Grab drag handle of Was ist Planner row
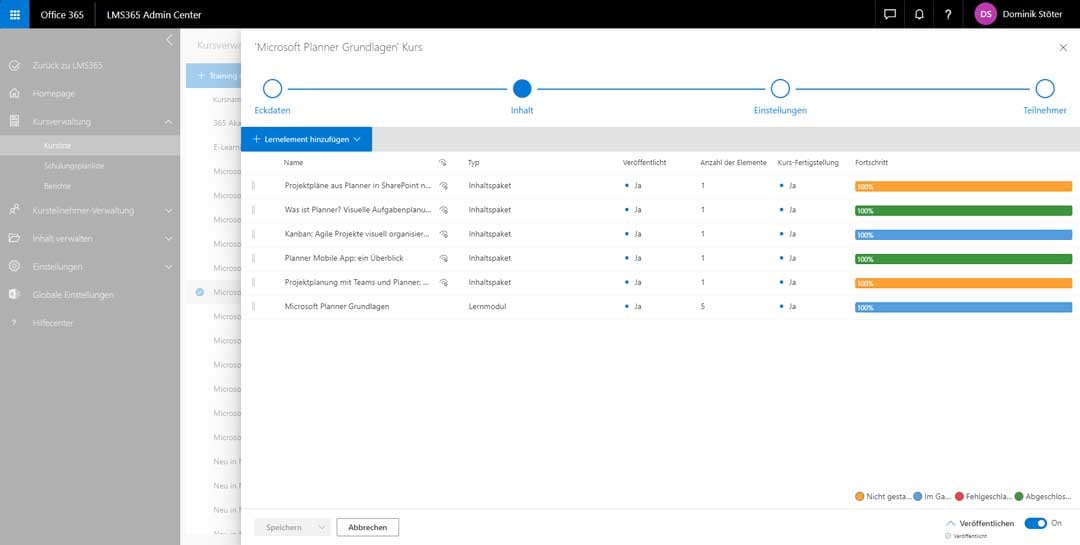This screenshot has width=1080, height=545. [x=253, y=209]
